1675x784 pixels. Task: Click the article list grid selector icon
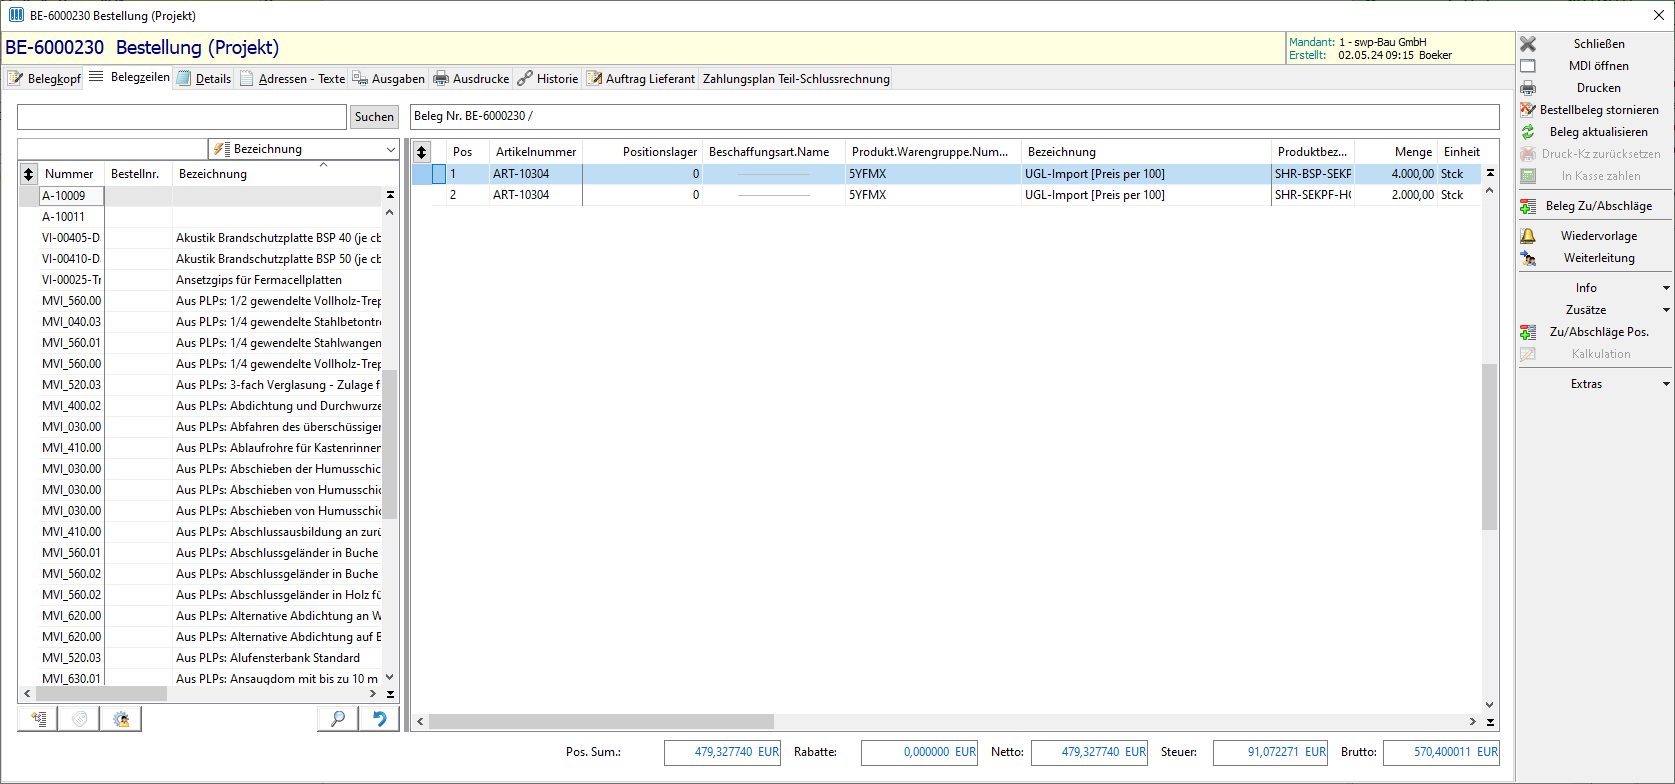coord(29,174)
